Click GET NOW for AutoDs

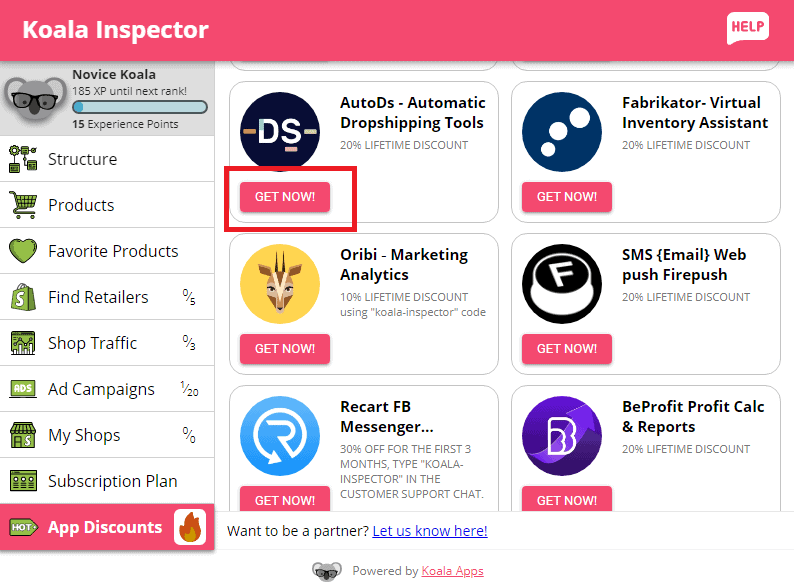coord(285,197)
